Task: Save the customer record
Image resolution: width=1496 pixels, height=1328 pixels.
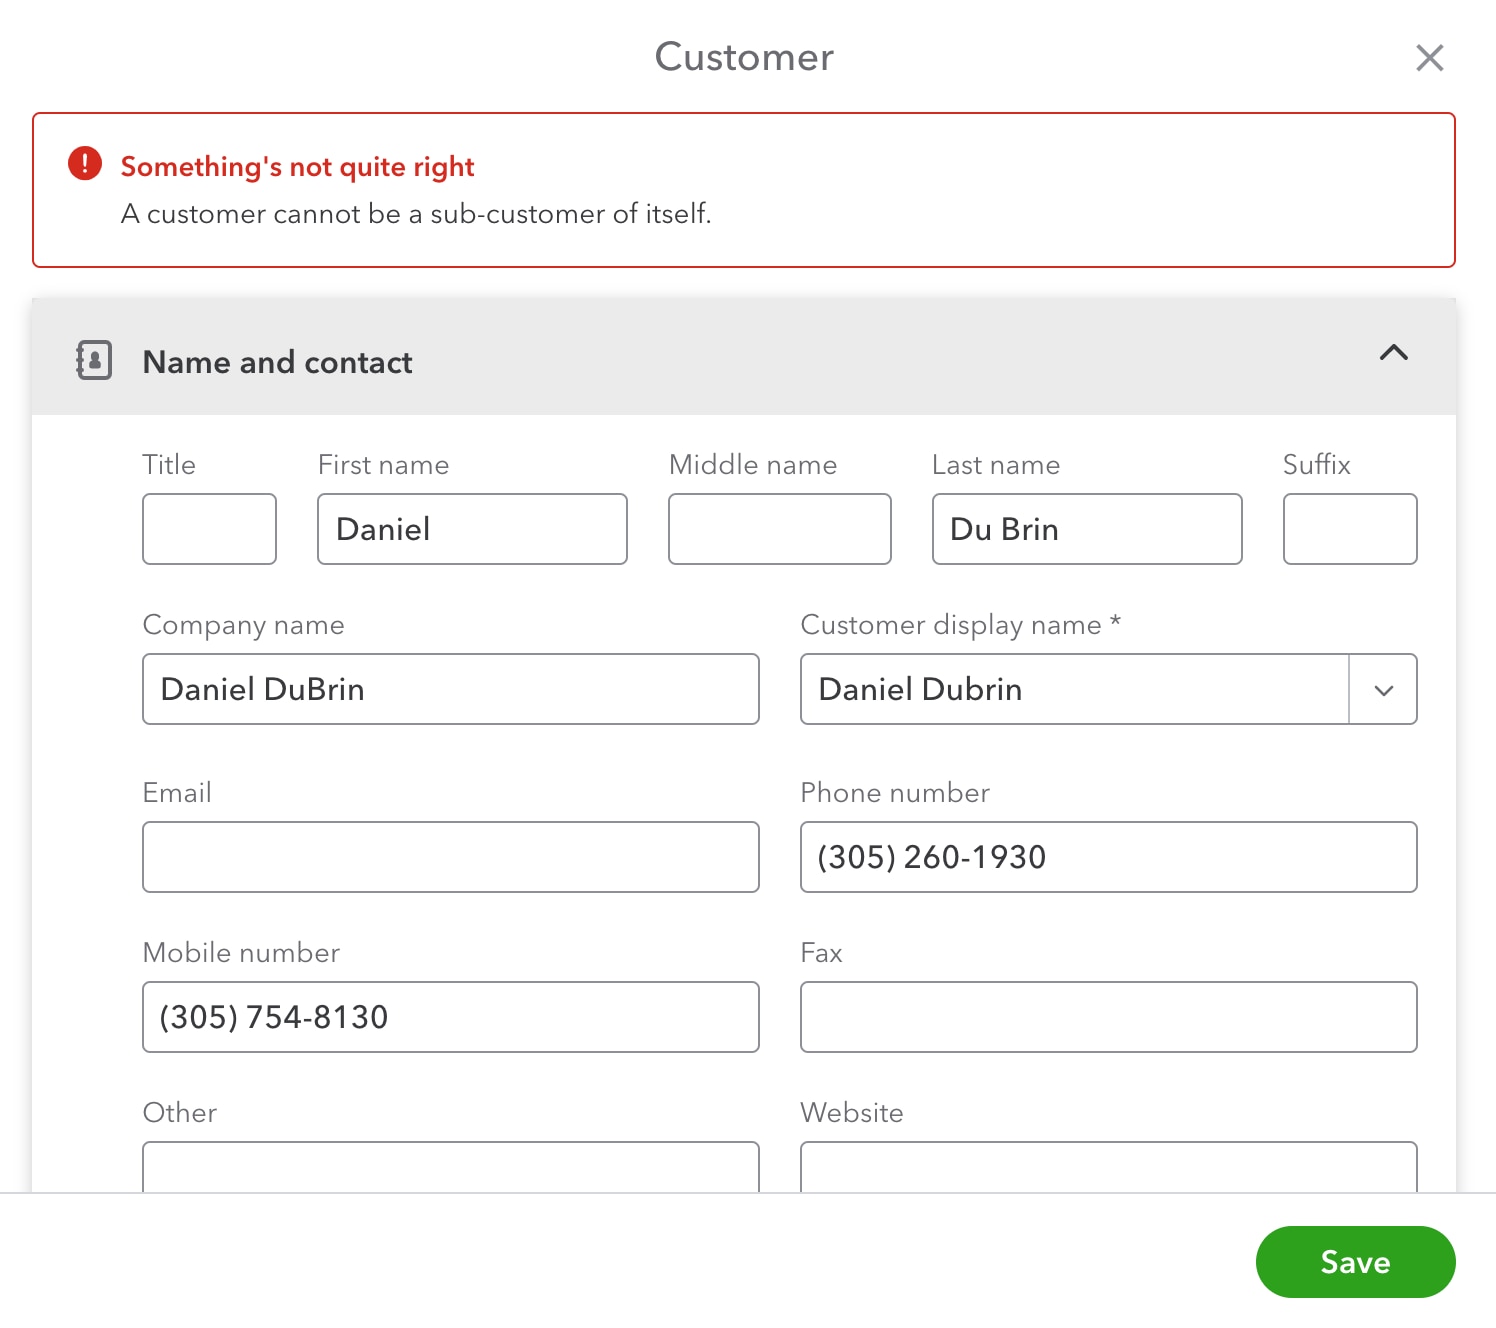Action: (1355, 1262)
